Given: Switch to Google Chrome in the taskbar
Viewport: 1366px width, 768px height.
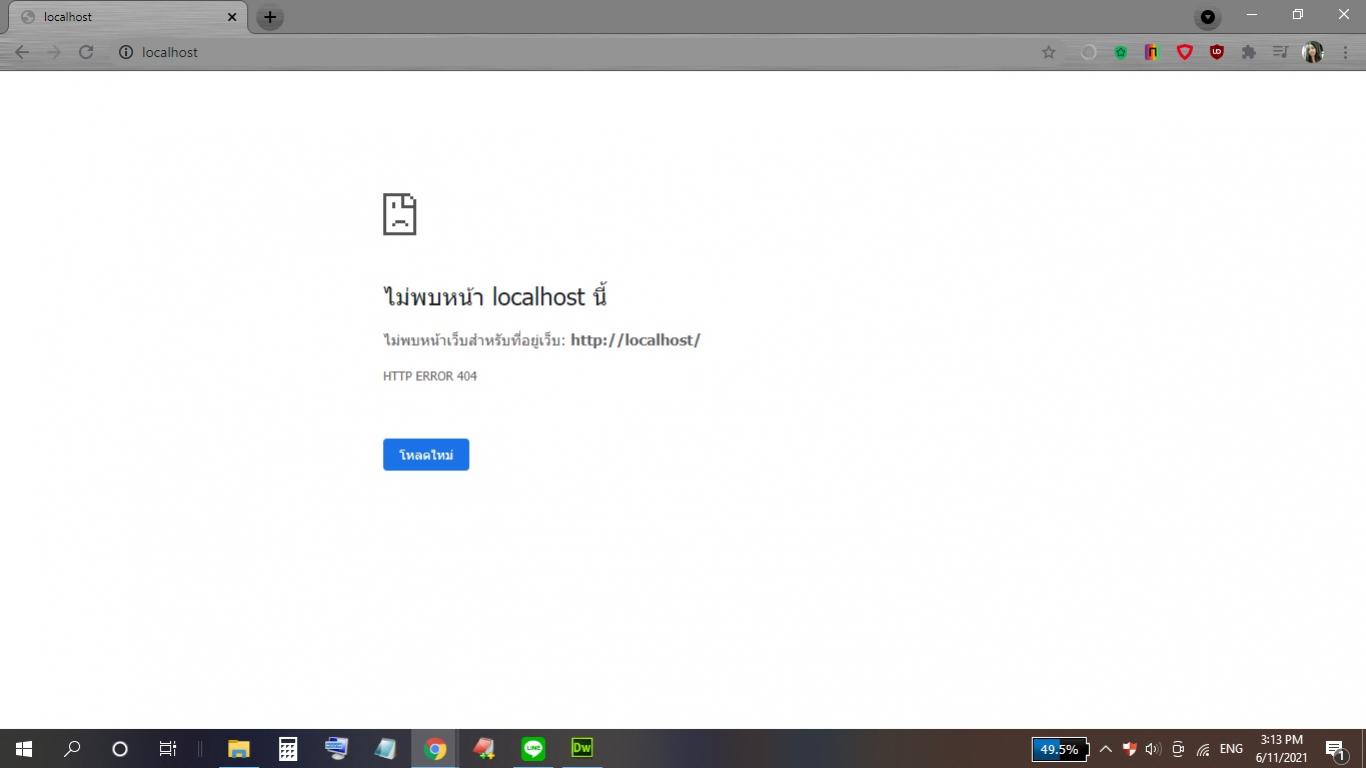Looking at the screenshot, I should [434, 748].
